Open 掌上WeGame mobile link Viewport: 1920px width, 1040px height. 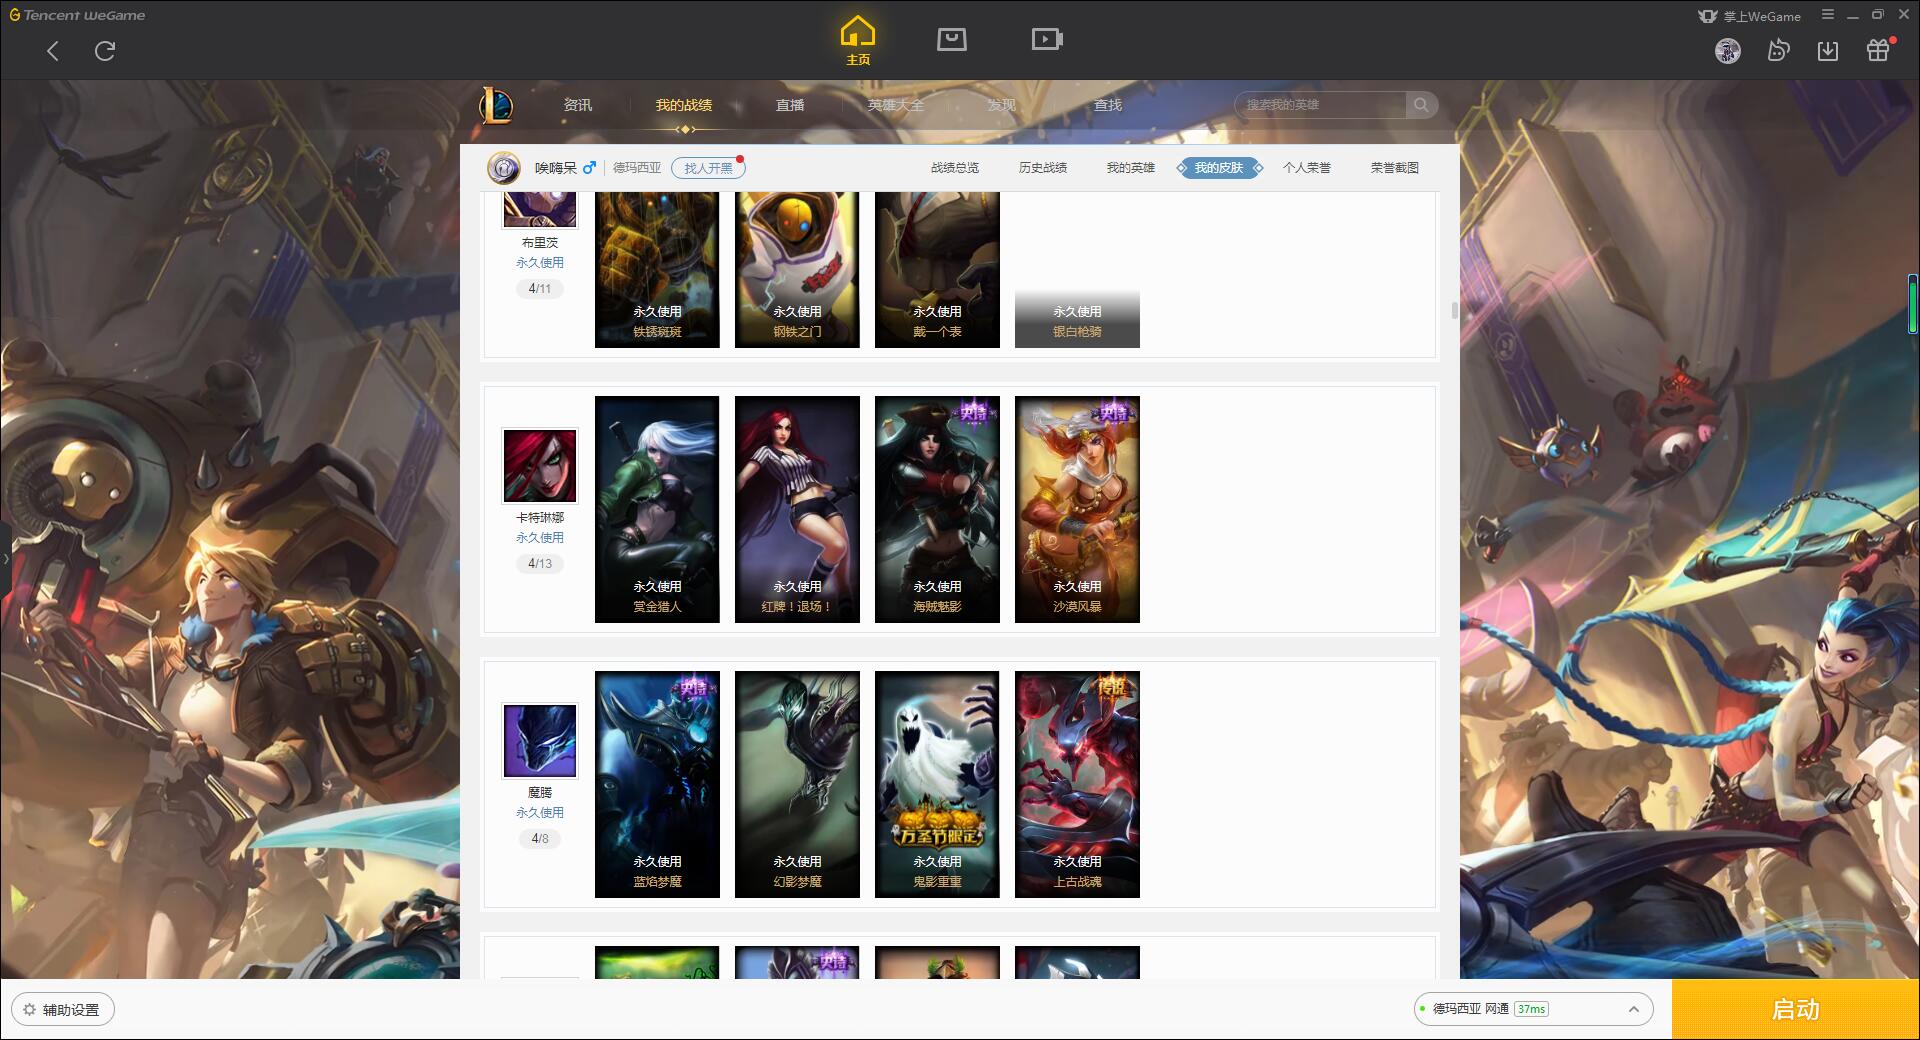tap(1750, 16)
